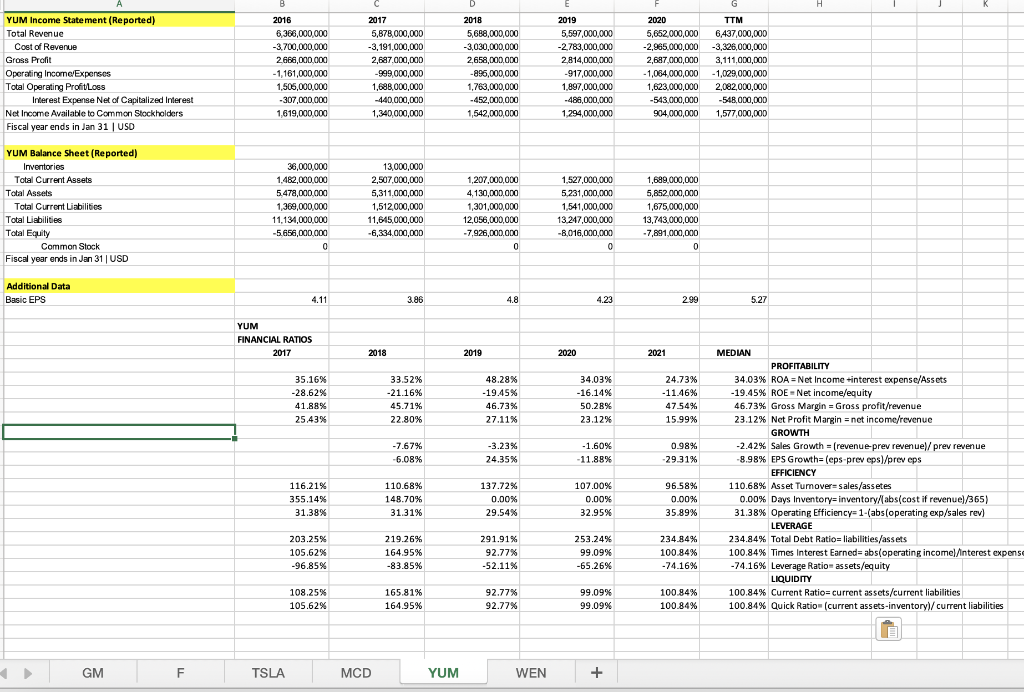
Task: Select the YUM Balance Sheet (Reported) cell
Action: (119, 153)
